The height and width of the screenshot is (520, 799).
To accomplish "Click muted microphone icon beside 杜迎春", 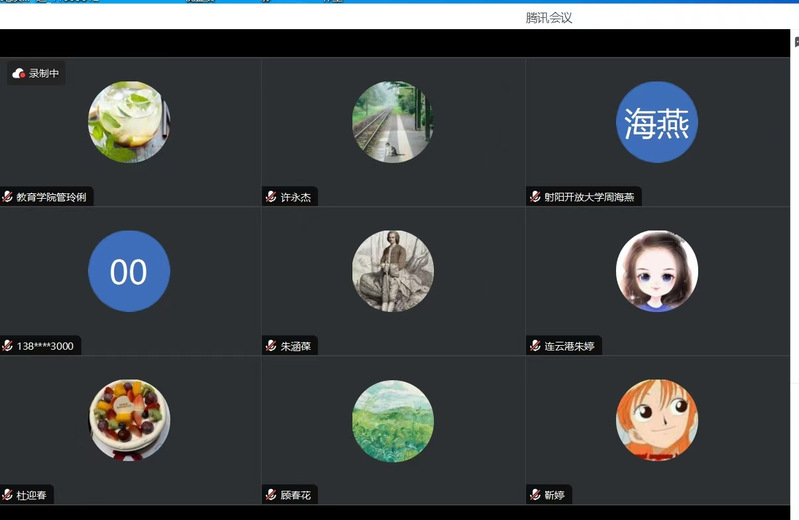I will 8,495.
